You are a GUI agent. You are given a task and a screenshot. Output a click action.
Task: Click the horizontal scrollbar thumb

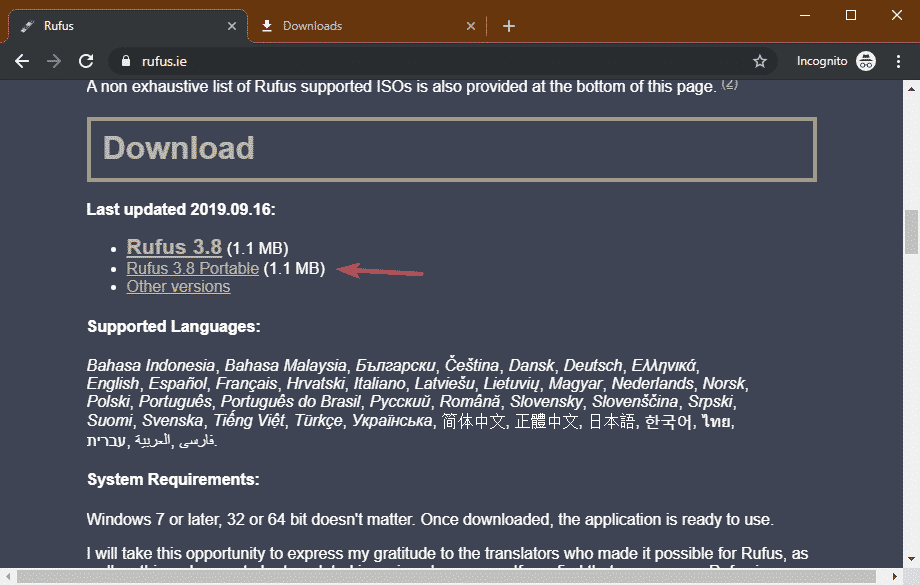coord(447,577)
